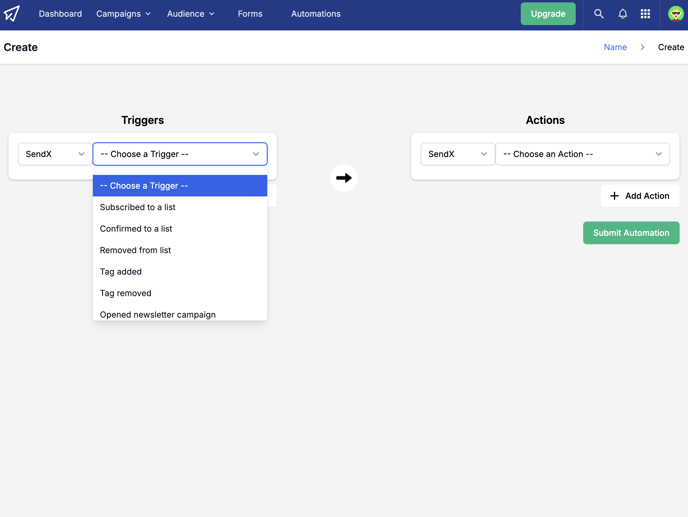Click the user avatar icon

pyautogui.click(x=676, y=14)
